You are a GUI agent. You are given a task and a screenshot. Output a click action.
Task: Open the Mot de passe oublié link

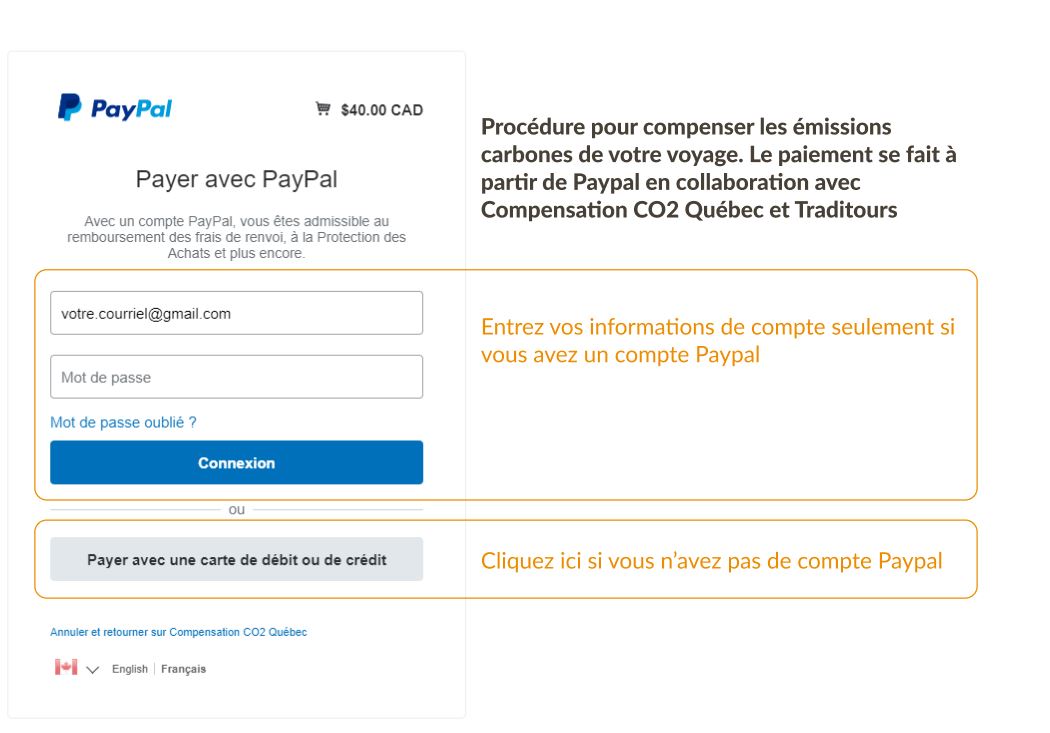coord(123,422)
